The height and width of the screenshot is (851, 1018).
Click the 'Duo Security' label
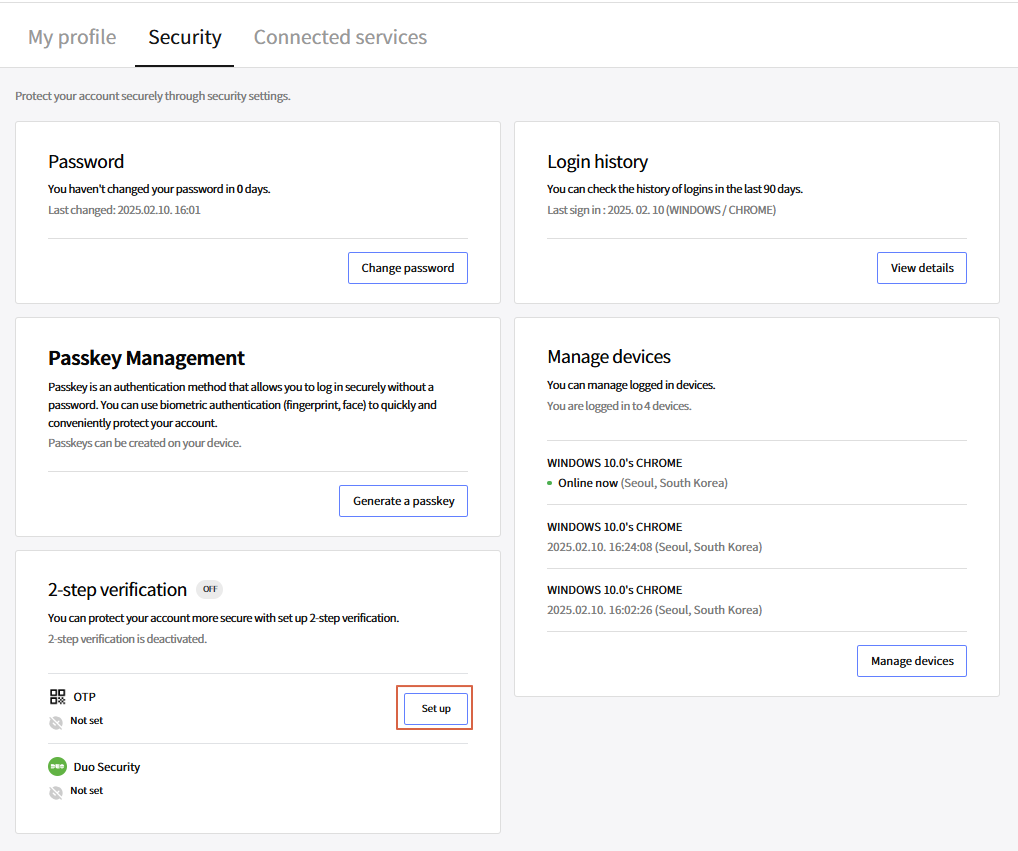coord(106,767)
